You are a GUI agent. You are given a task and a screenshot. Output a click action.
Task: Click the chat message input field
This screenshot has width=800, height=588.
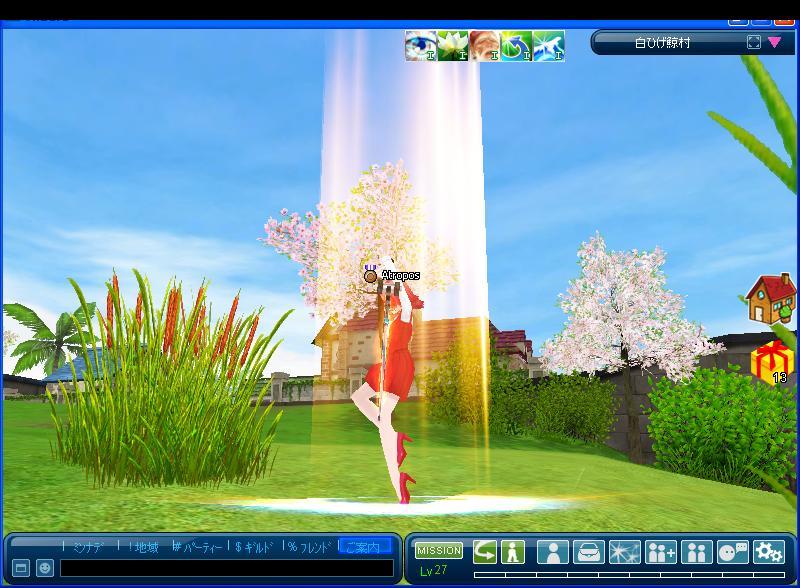pyautogui.click(x=226, y=568)
